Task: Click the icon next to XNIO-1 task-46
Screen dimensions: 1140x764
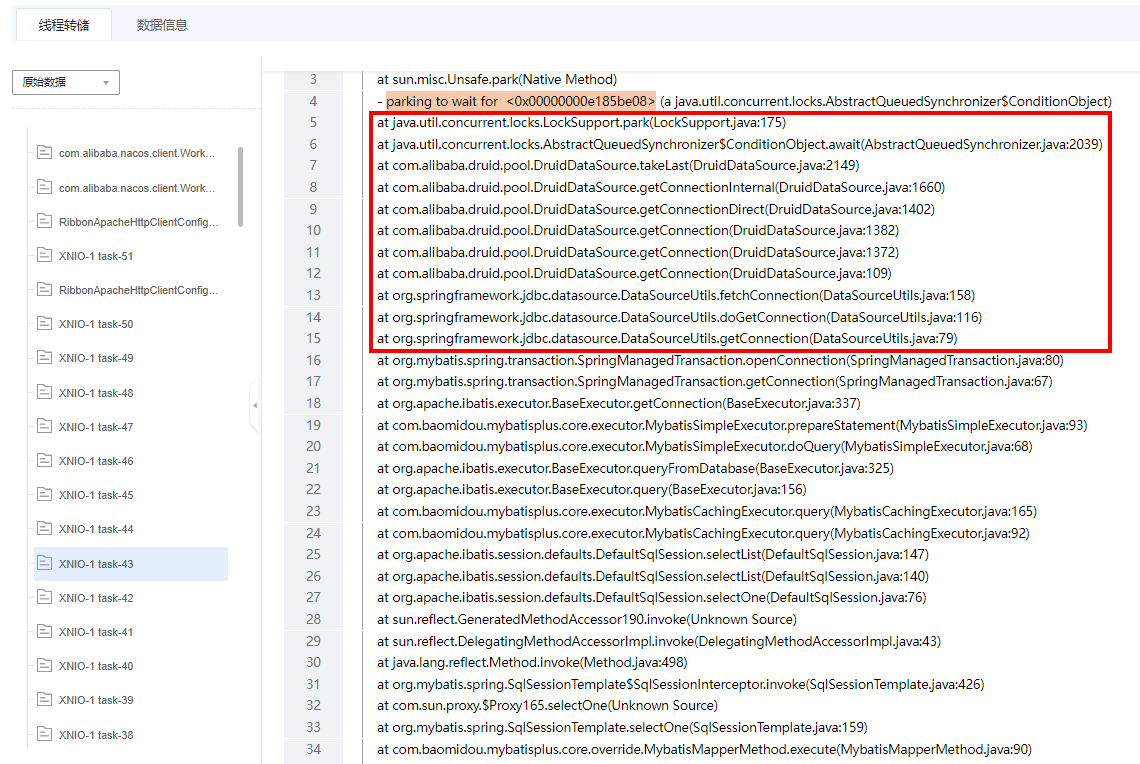Action: [x=44, y=460]
